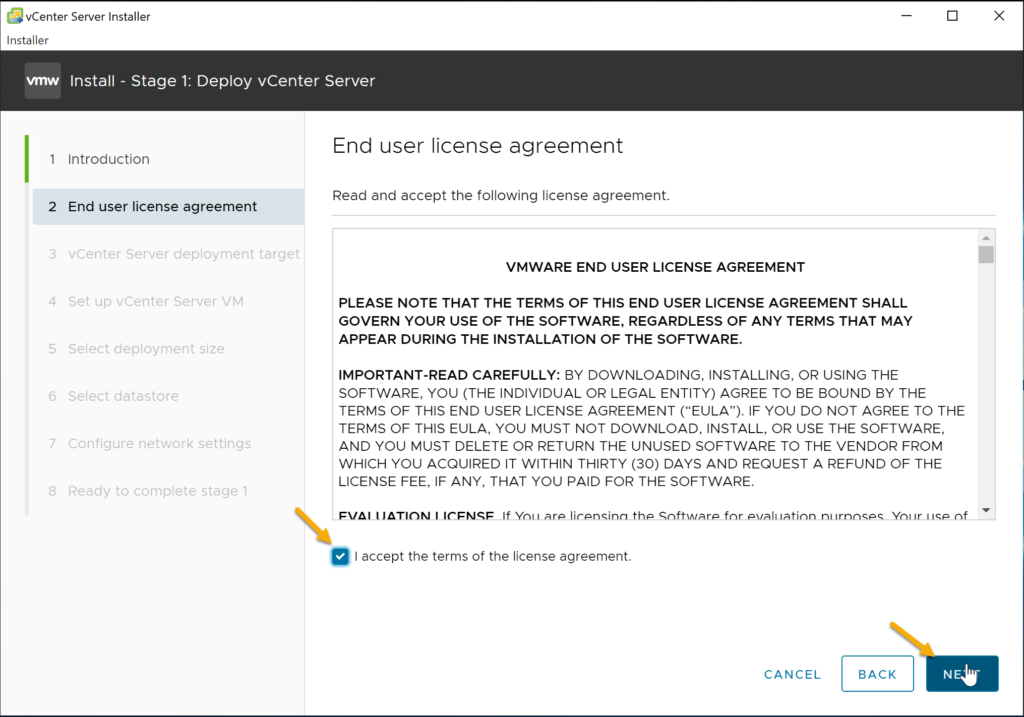Click the Cancel link
The width and height of the screenshot is (1024, 717).
click(x=792, y=674)
